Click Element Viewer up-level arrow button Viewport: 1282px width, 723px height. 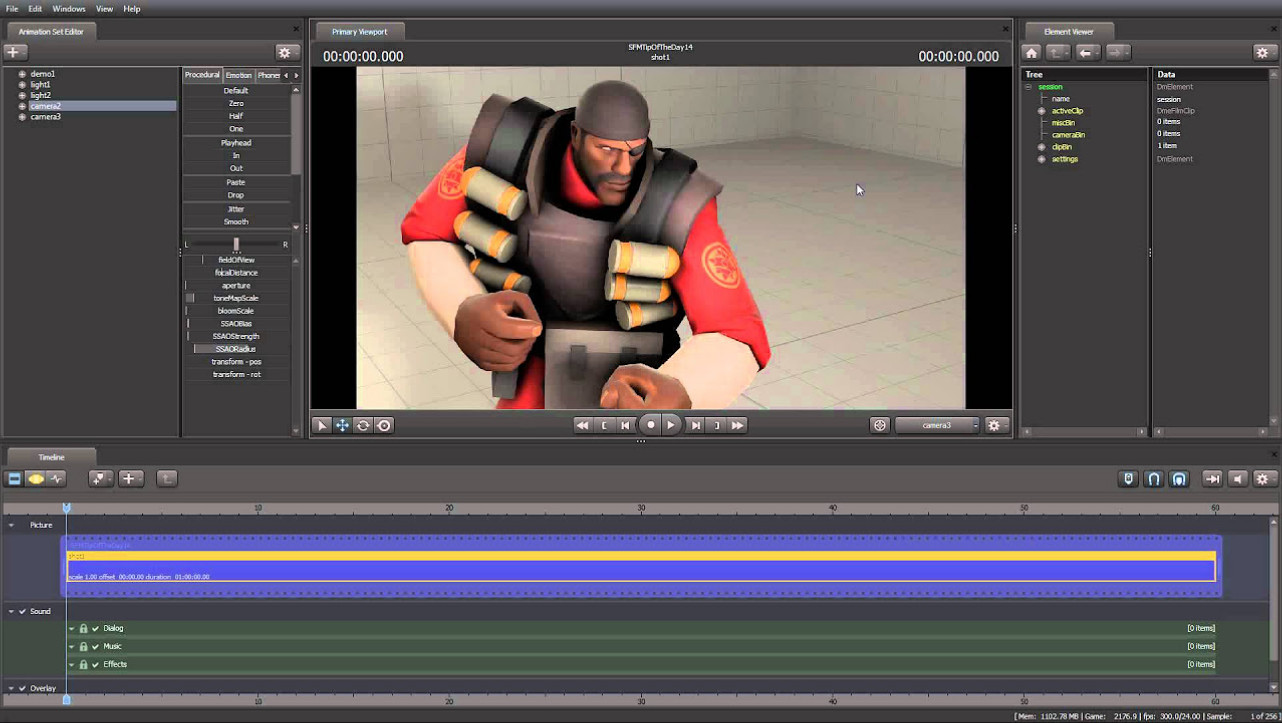click(x=1058, y=52)
